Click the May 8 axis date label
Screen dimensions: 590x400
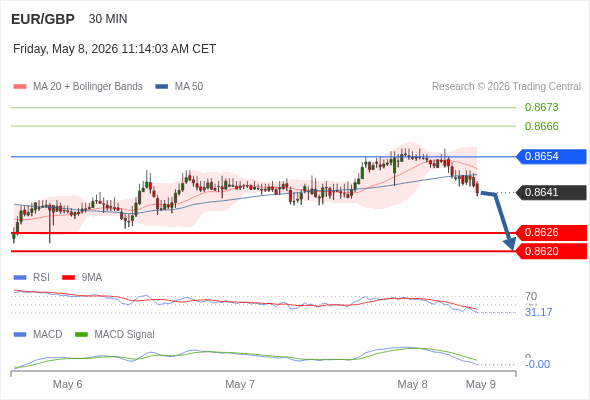tap(412, 384)
